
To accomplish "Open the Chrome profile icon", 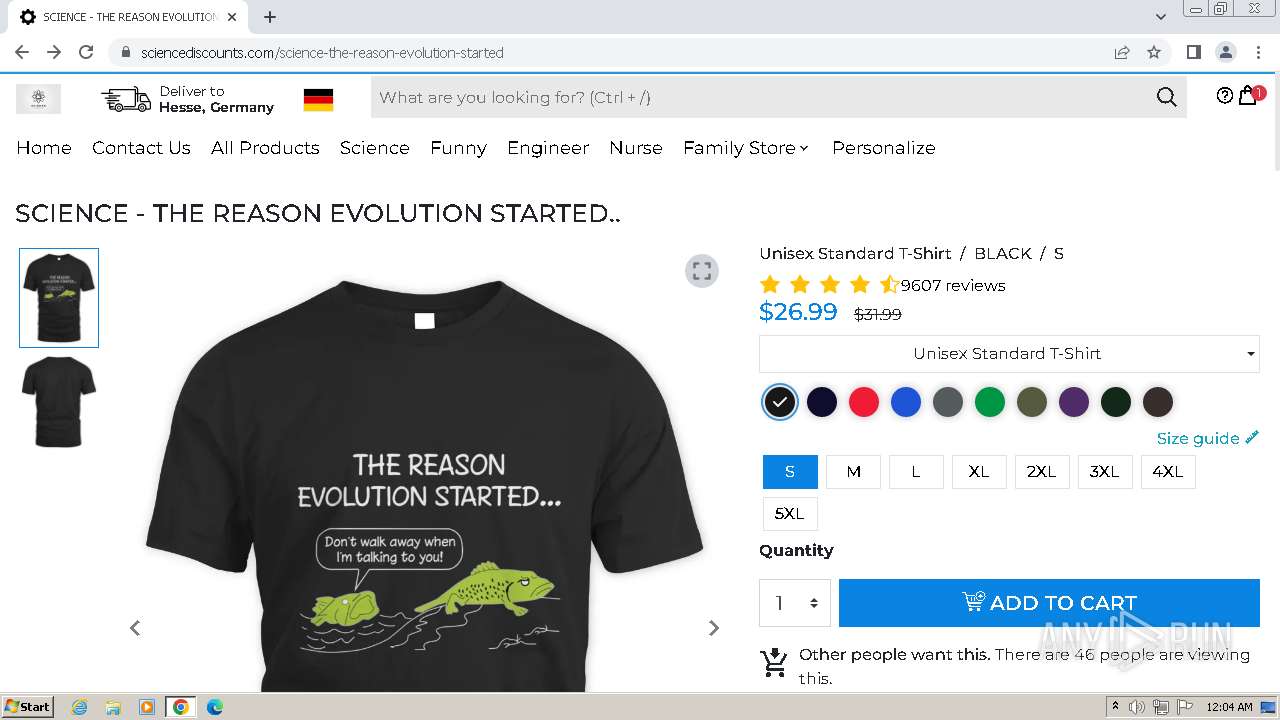I will coord(1225,52).
